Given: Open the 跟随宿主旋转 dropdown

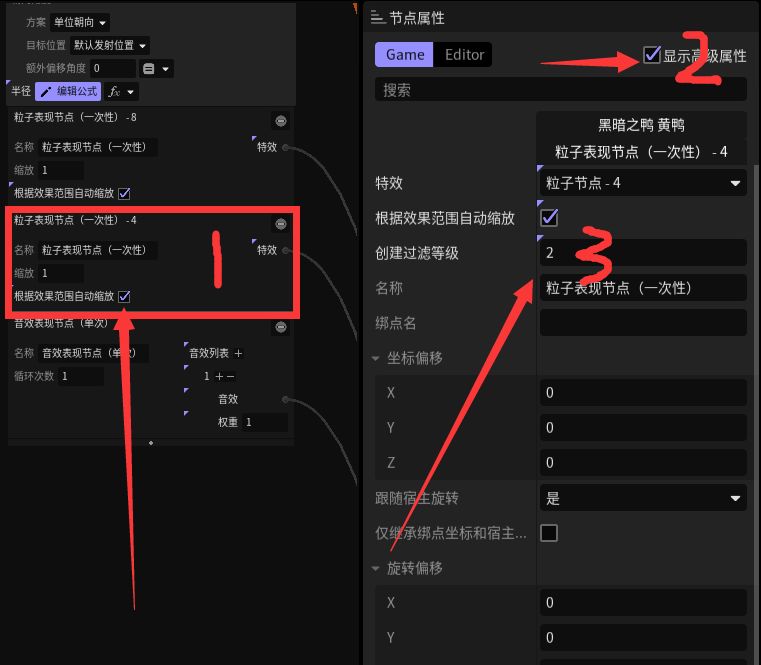Looking at the screenshot, I should [643, 498].
